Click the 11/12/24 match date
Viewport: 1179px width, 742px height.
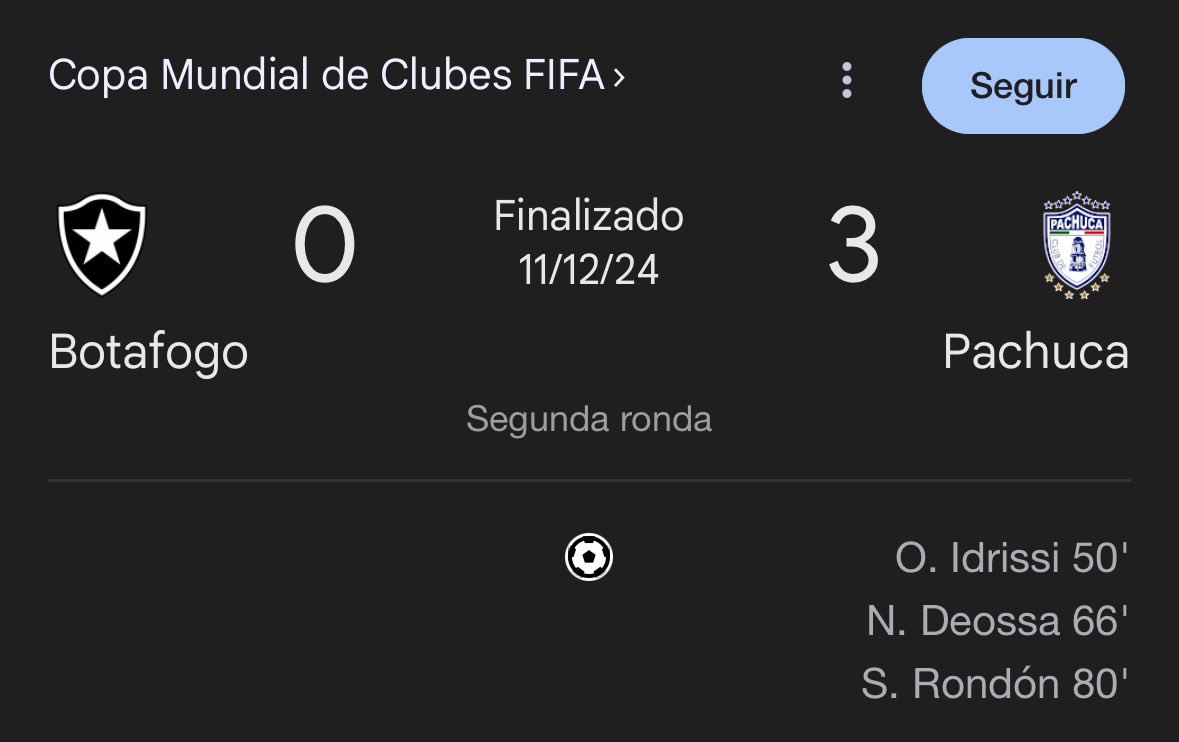(589, 269)
